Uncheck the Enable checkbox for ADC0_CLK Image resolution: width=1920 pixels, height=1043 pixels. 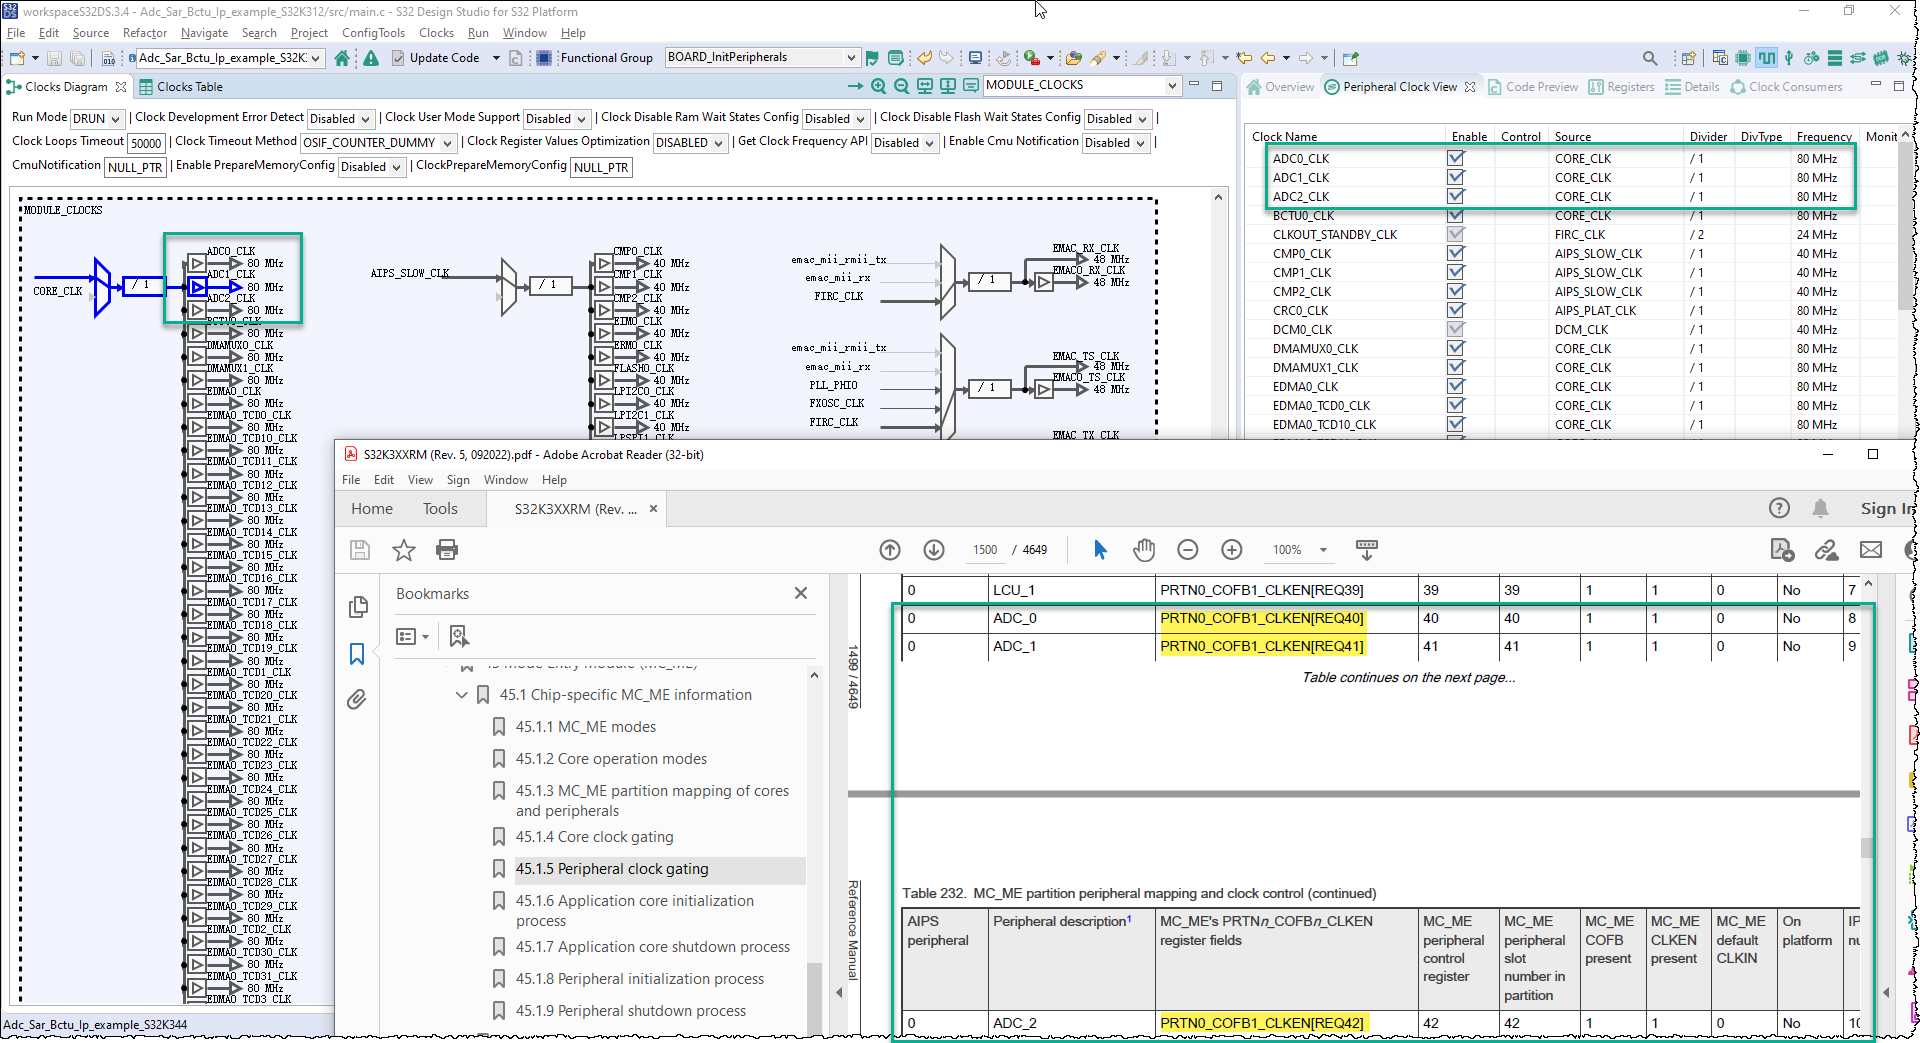click(x=1456, y=157)
